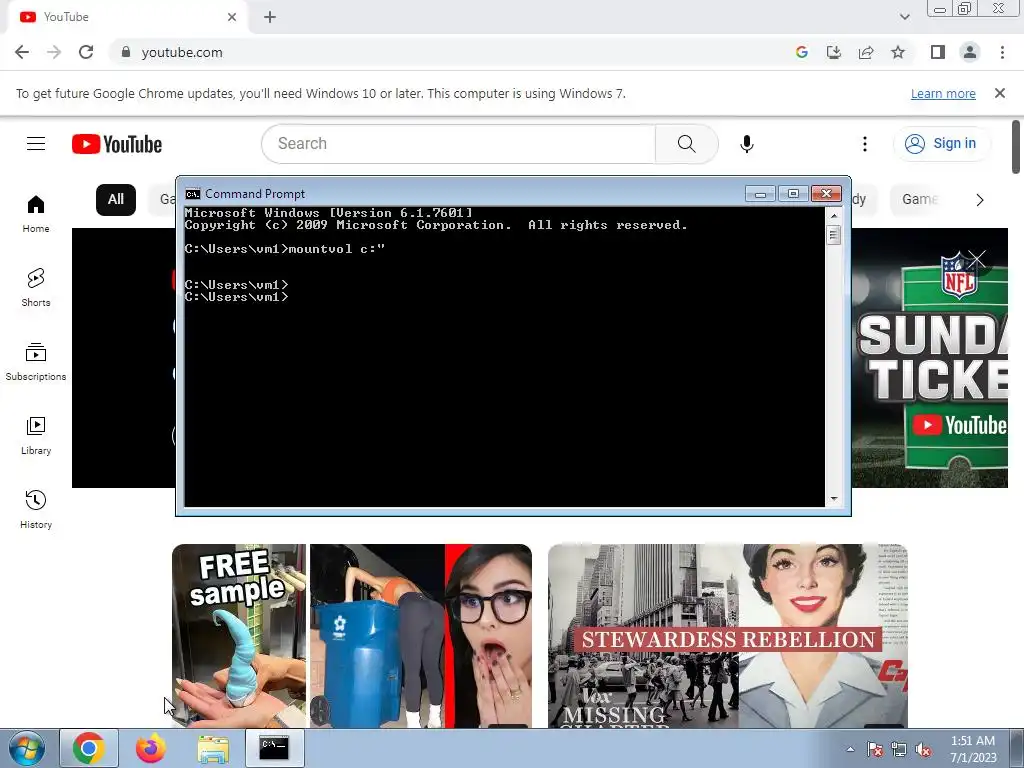The width and height of the screenshot is (1024, 768).
Task: Expand the tab search dropdown arrow
Action: (x=904, y=17)
